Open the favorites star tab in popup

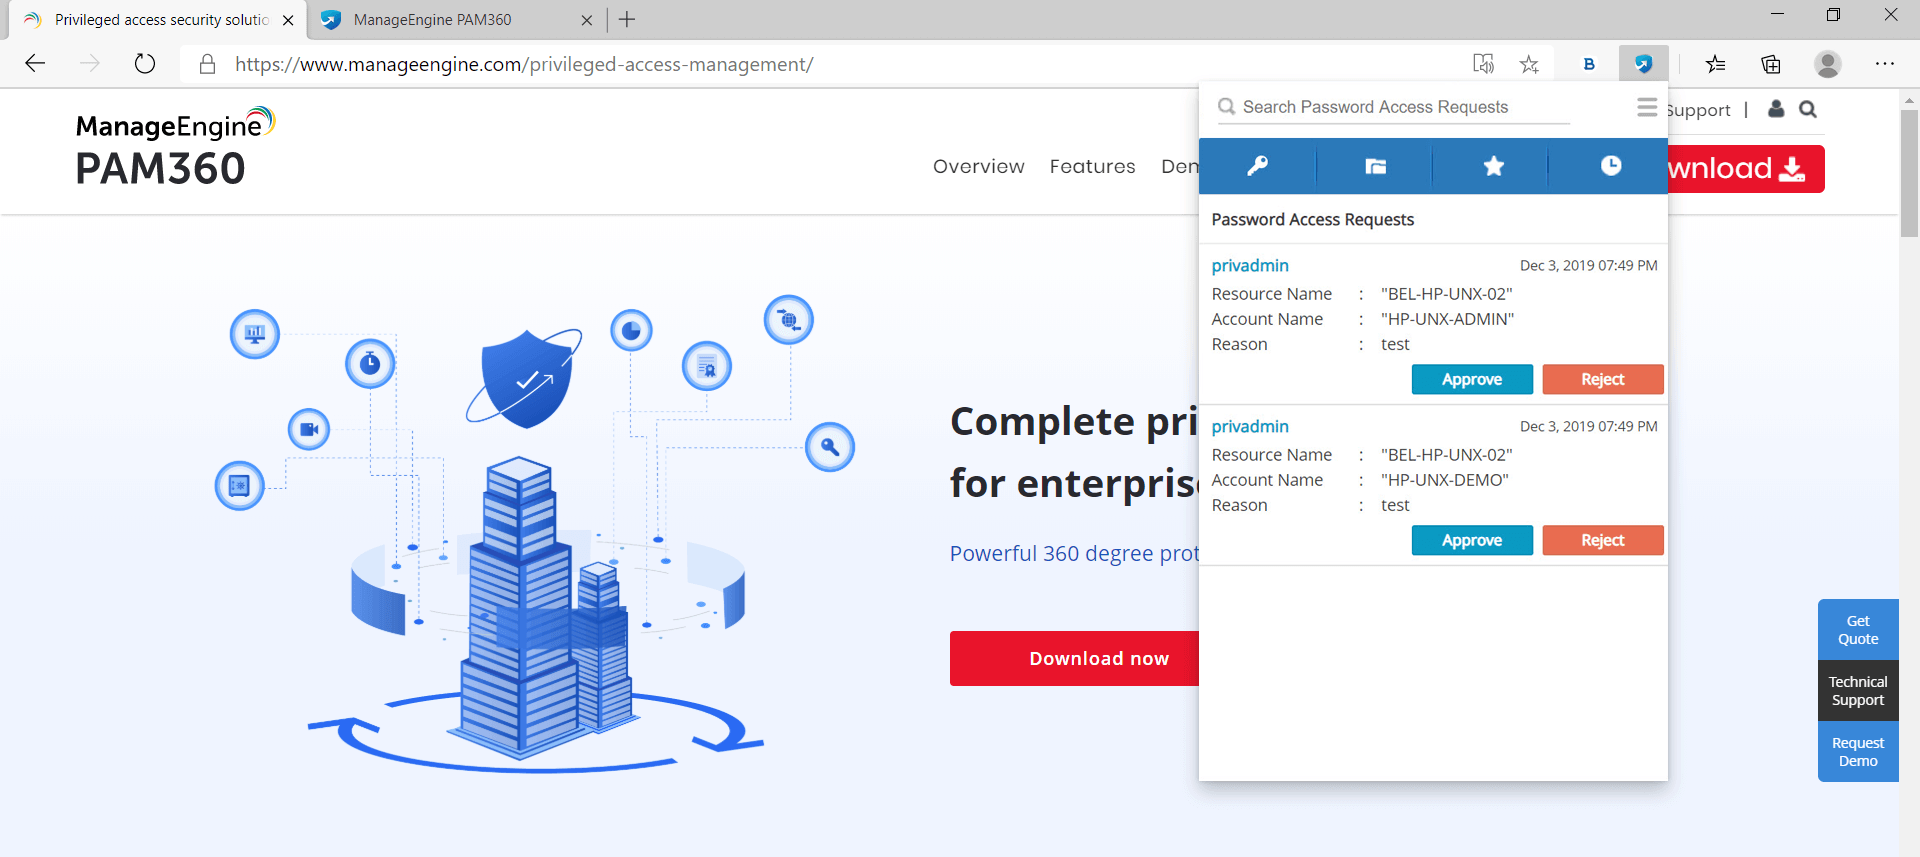1493,166
